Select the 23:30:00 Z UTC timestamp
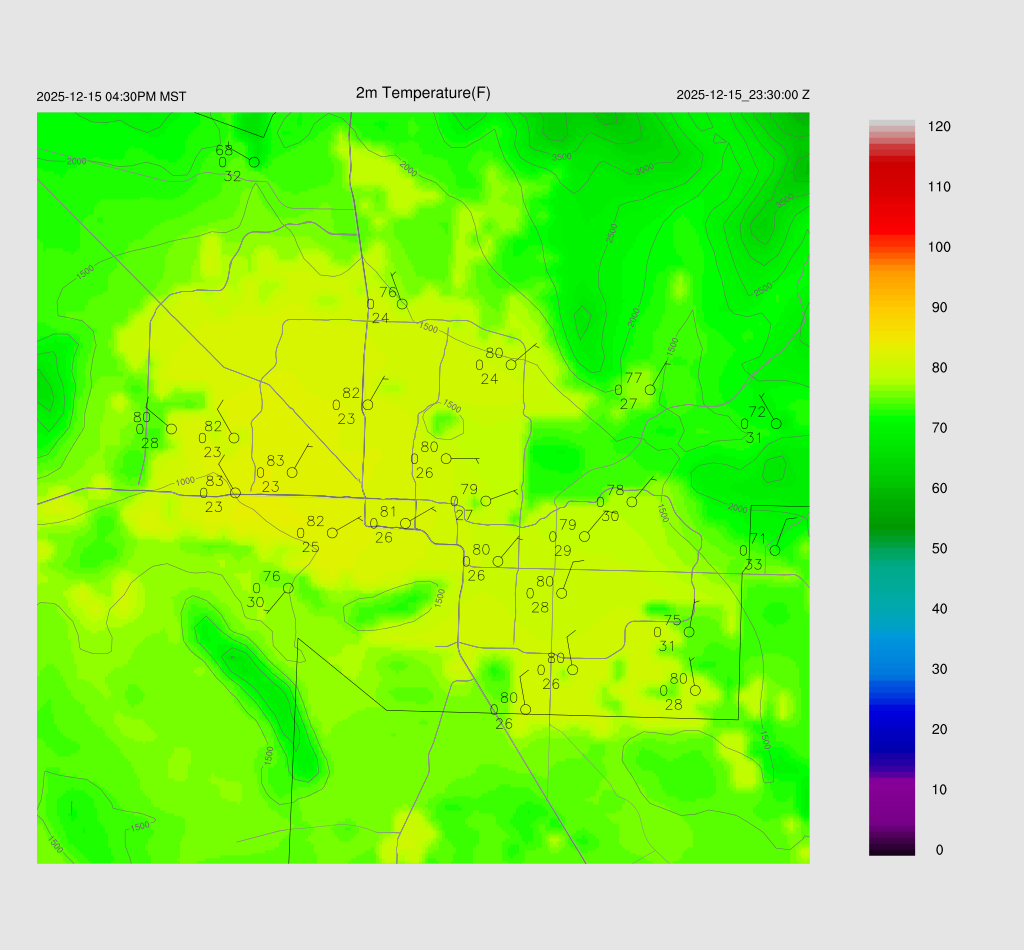 click(x=743, y=95)
